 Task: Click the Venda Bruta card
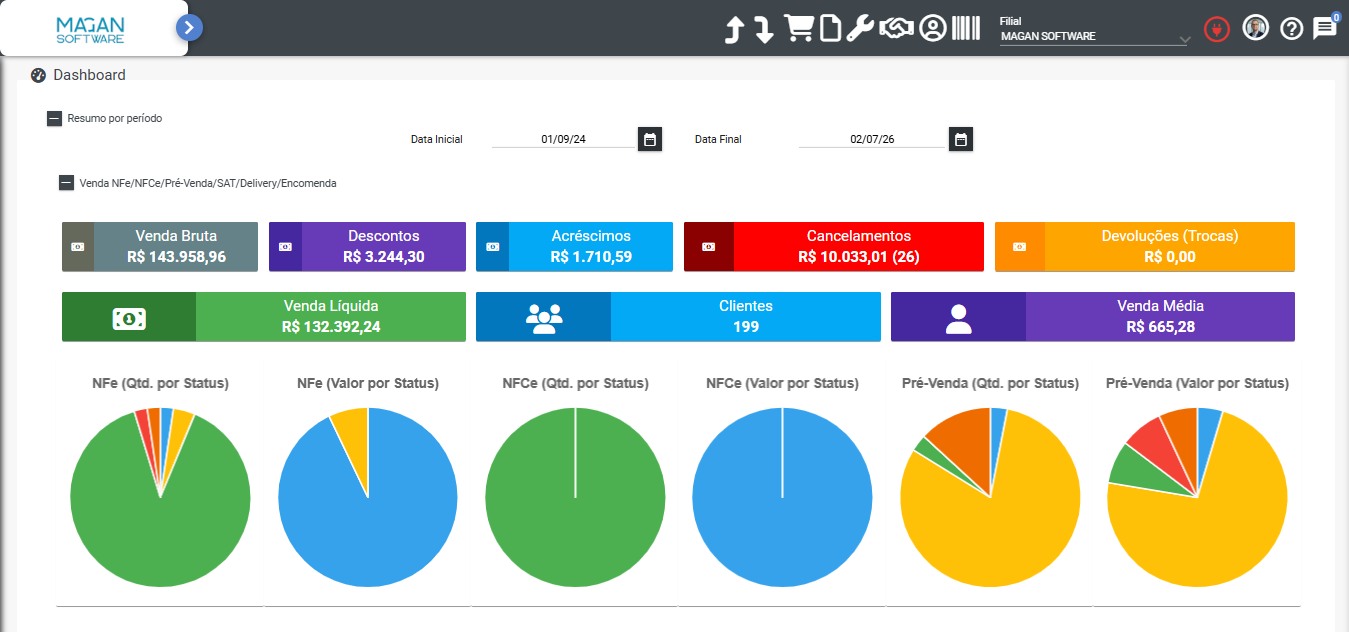pos(160,247)
